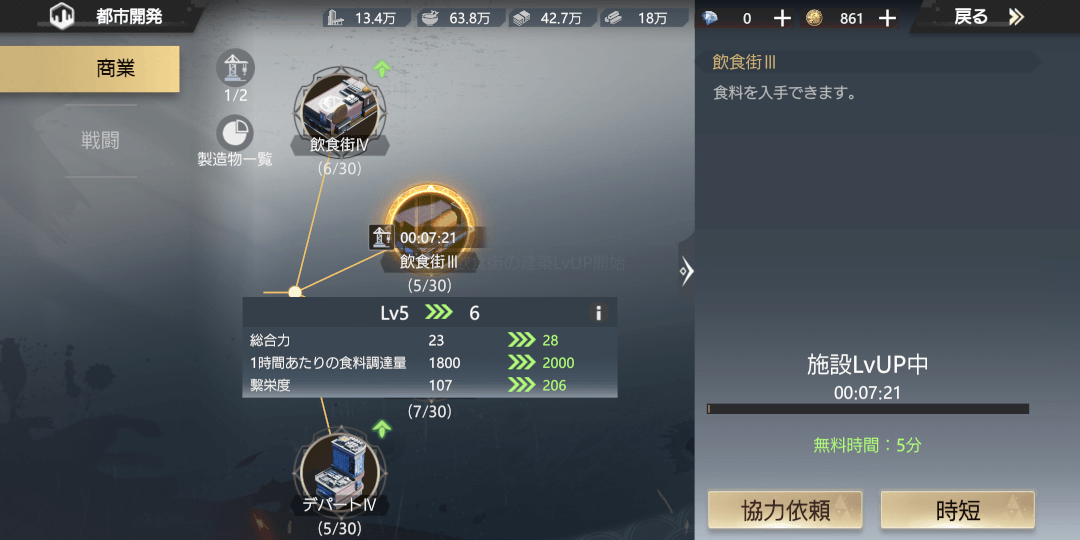Click the 施設LvUP progress bar
The image size is (1080, 540).
(868, 409)
